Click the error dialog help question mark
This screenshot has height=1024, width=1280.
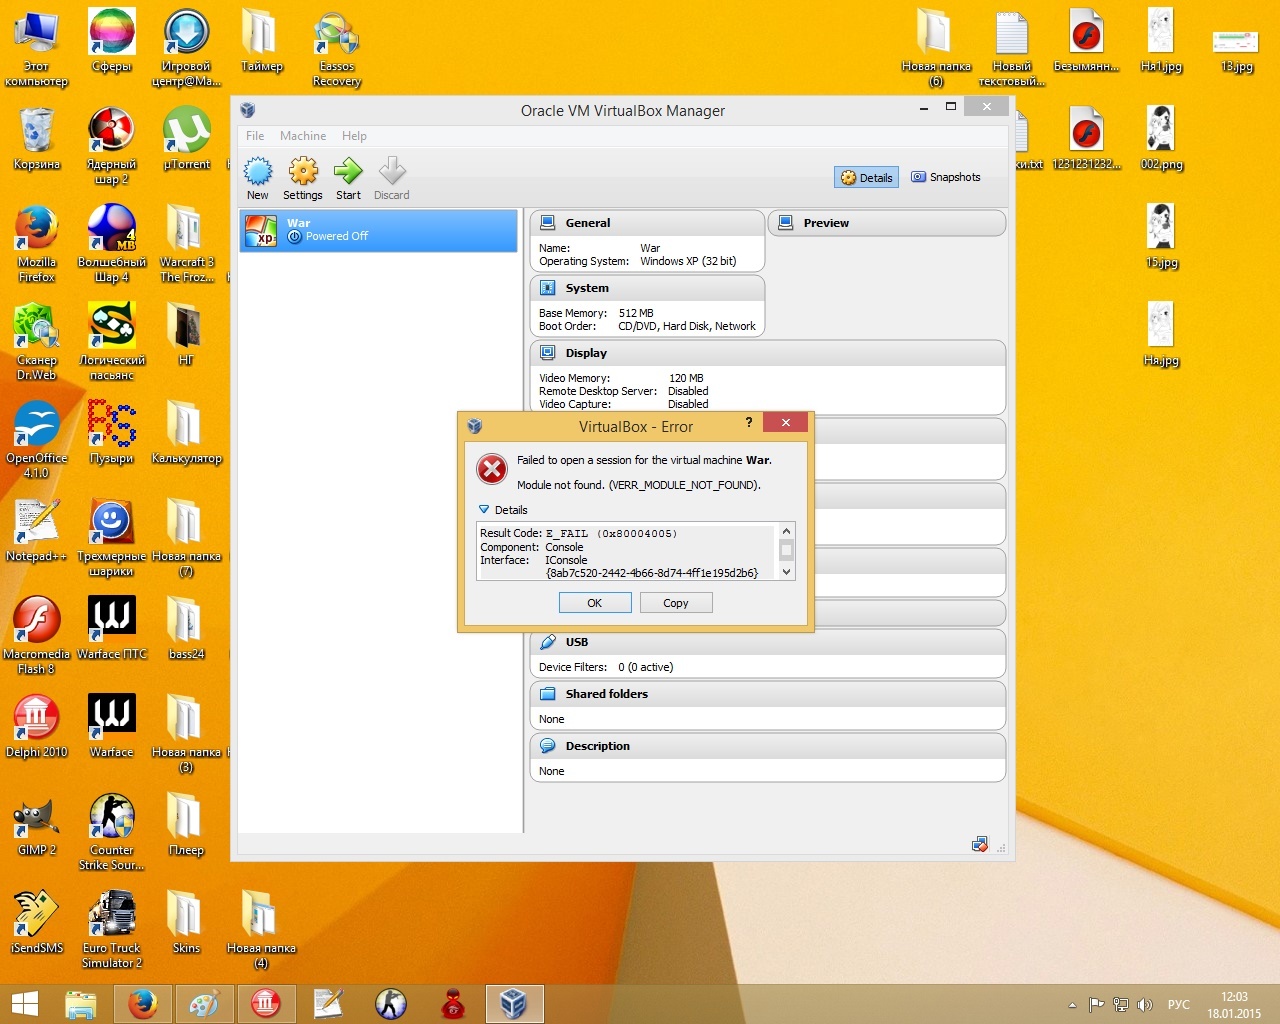pos(749,423)
